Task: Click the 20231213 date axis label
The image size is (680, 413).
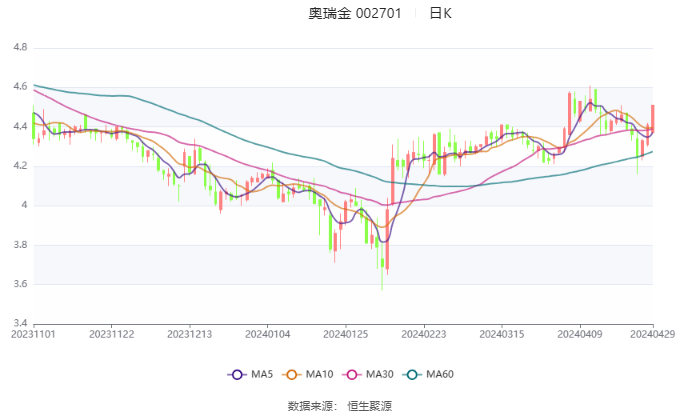Action: coord(188,334)
